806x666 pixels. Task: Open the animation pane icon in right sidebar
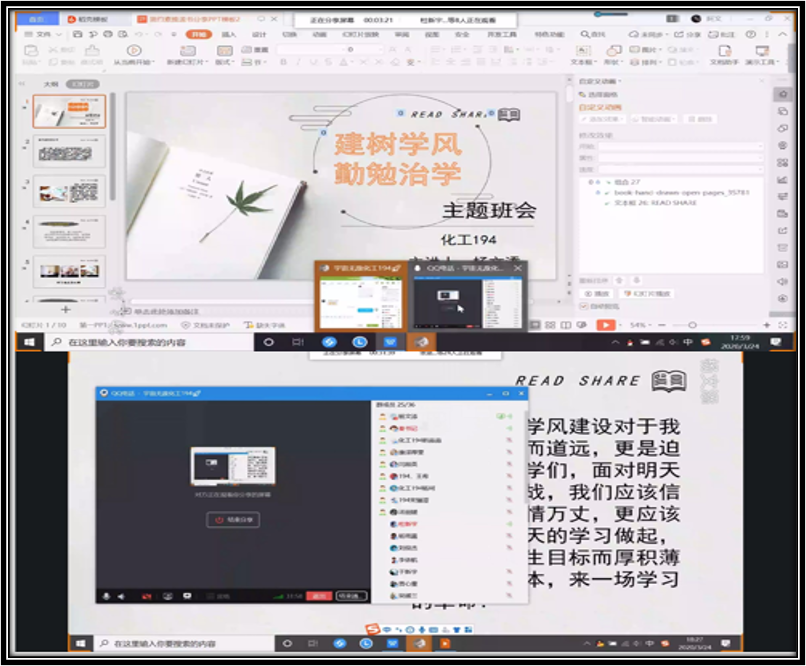[783, 94]
